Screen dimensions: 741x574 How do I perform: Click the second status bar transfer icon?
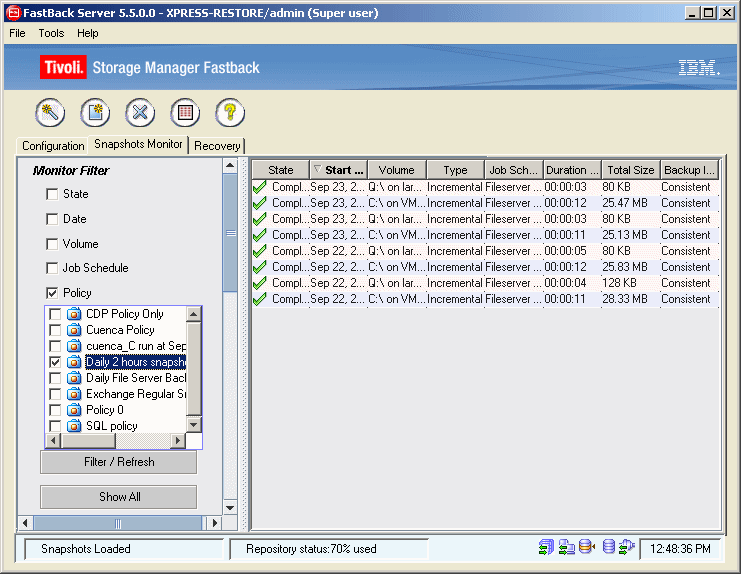pos(567,547)
